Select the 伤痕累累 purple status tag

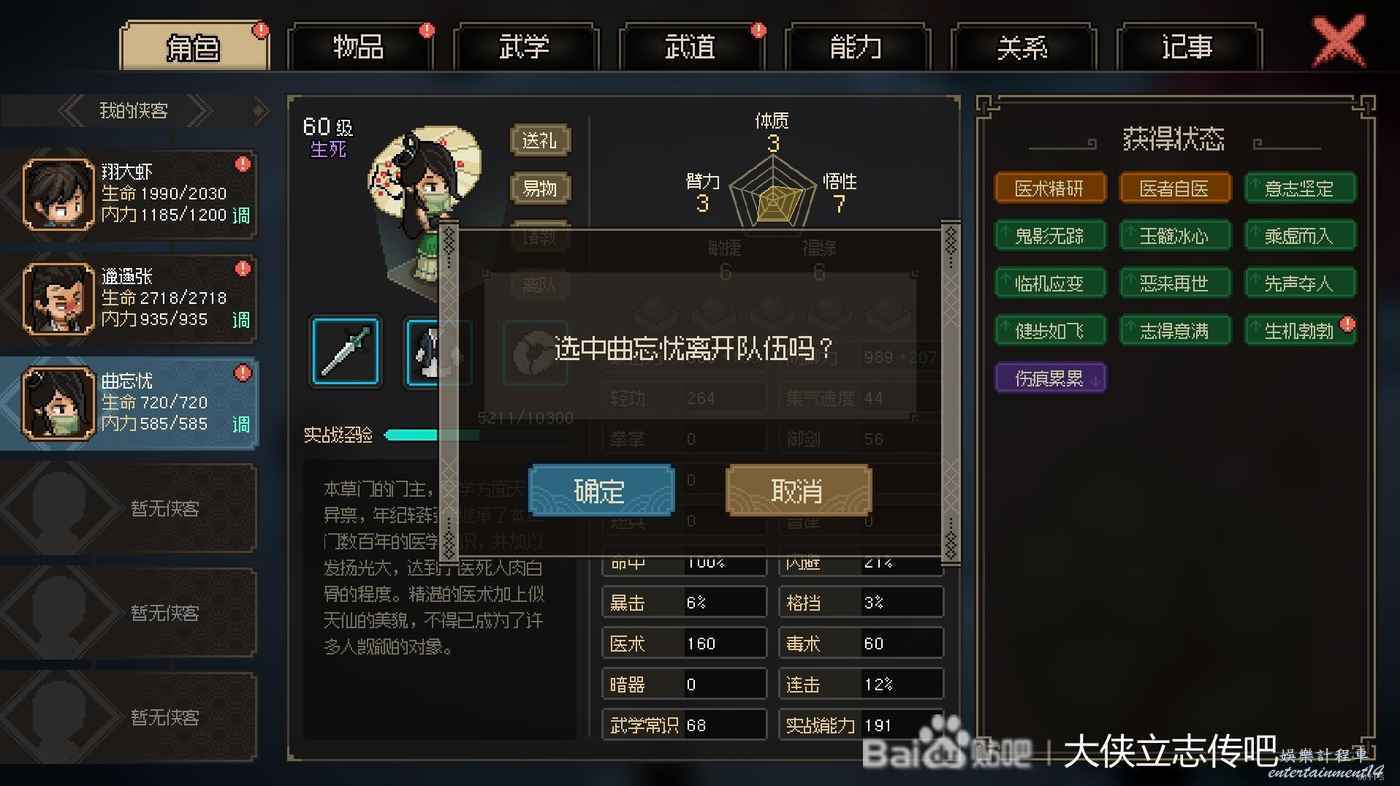tap(1050, 378)
